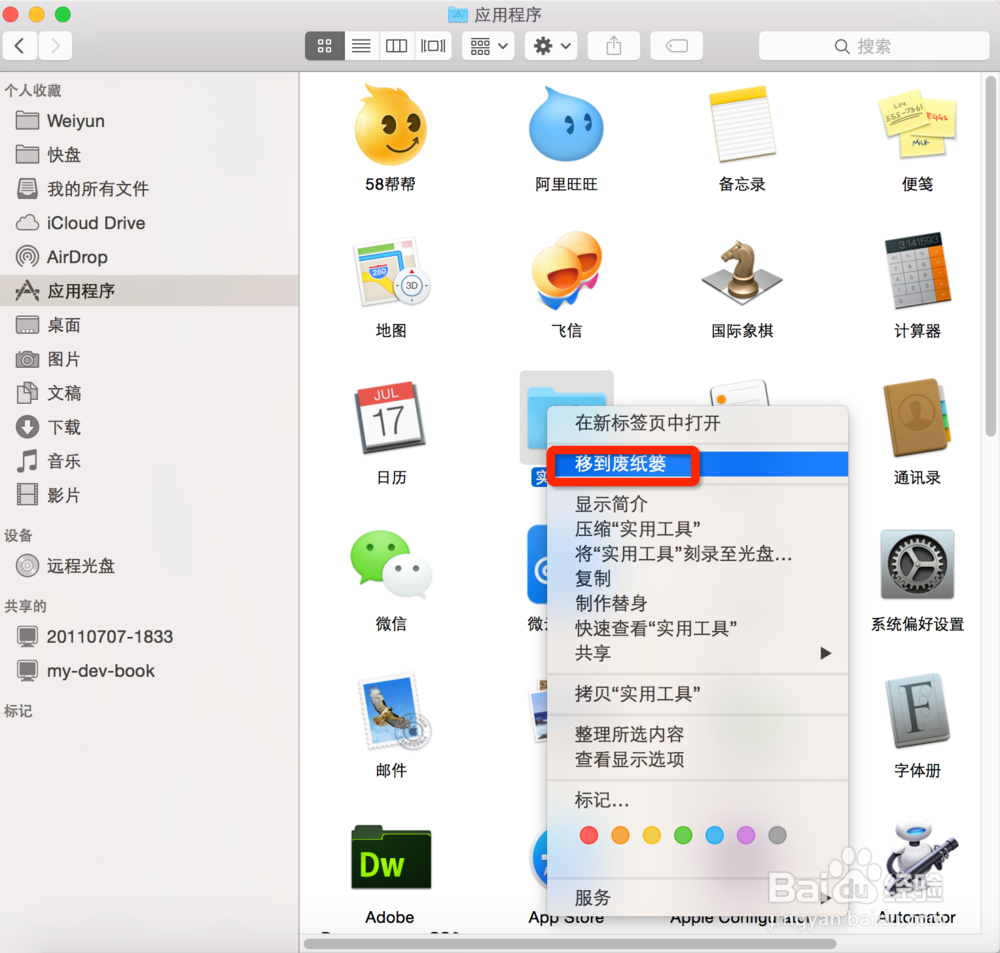The height and width of the screenshot is (953, 1000).
Task: Open the 58帮帮 app icon
Action: pyautogui.click(x=390, y=125)
